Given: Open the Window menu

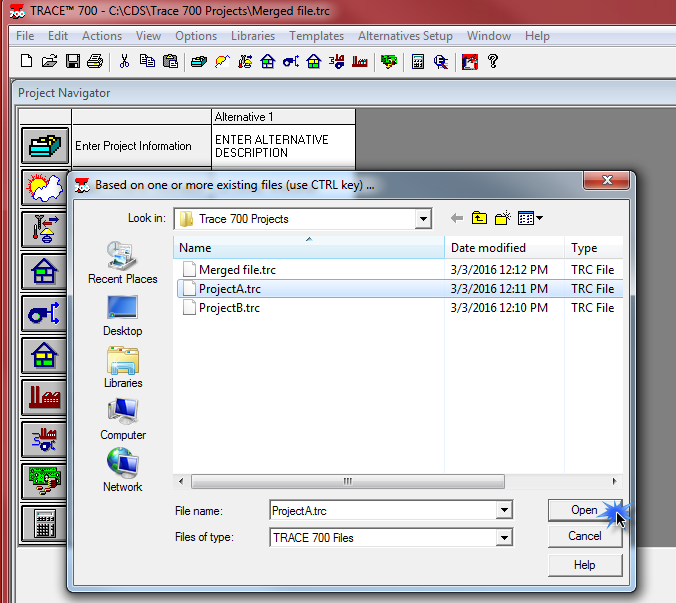Looking at the screenshot, I should tap(489, 36).
